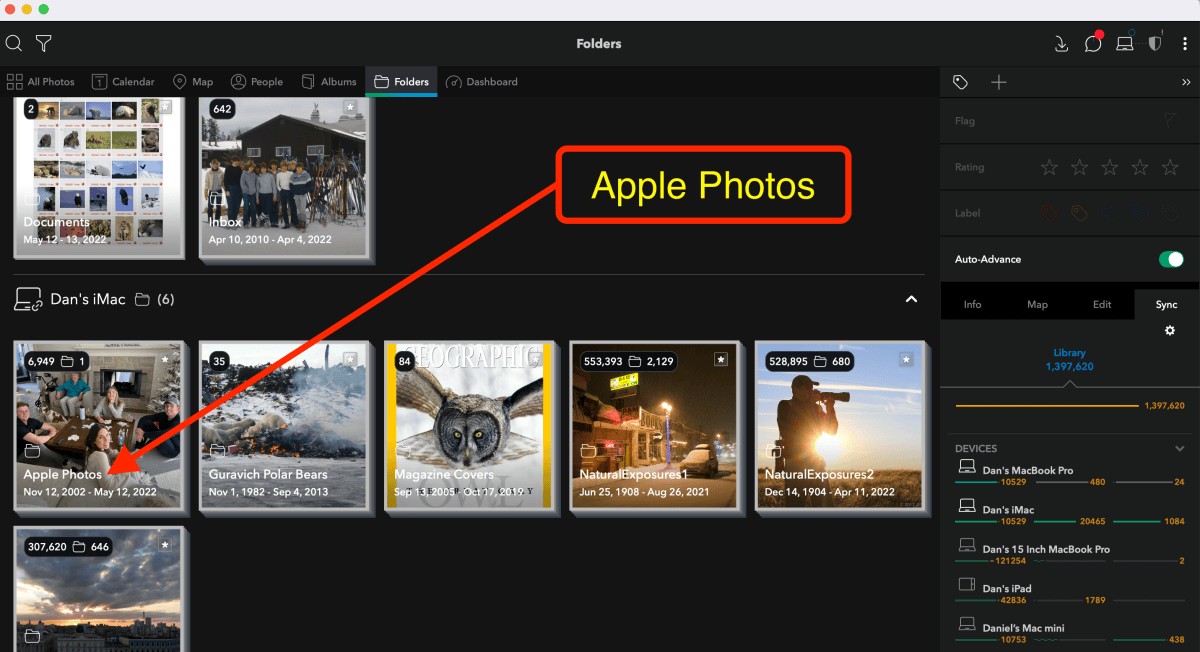Toggle the Auto-Advance switch
1200x652 pixels.
click(1171, 259)
